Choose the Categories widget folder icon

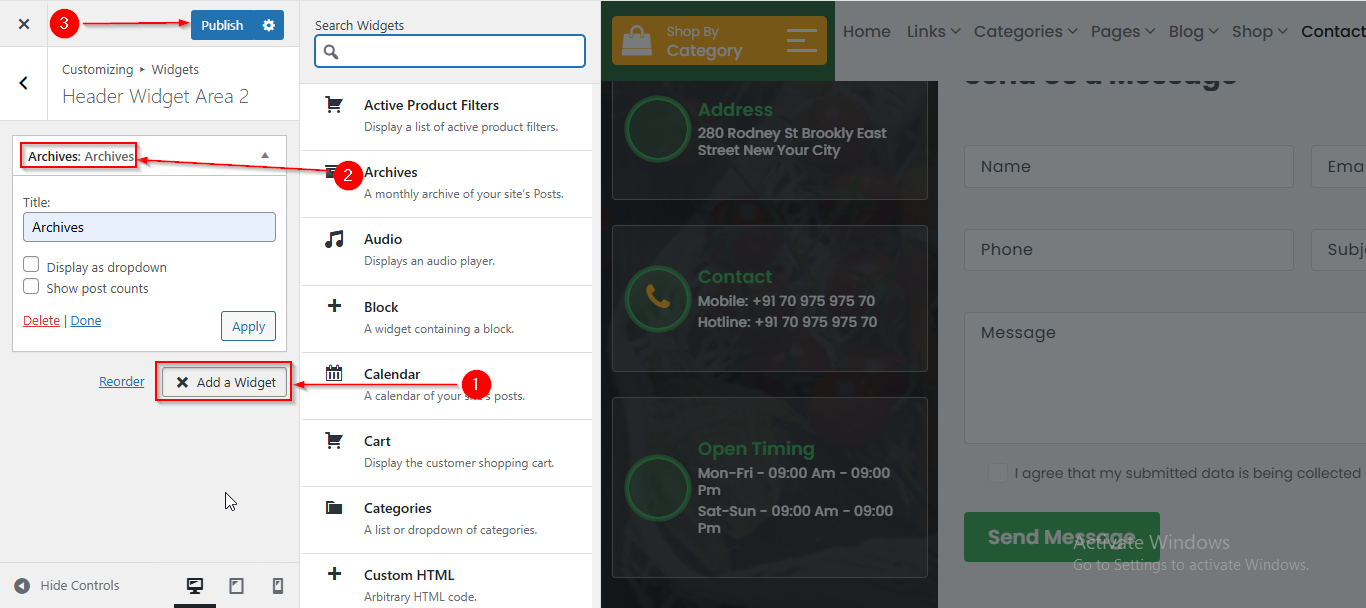[x=334, y=508]
